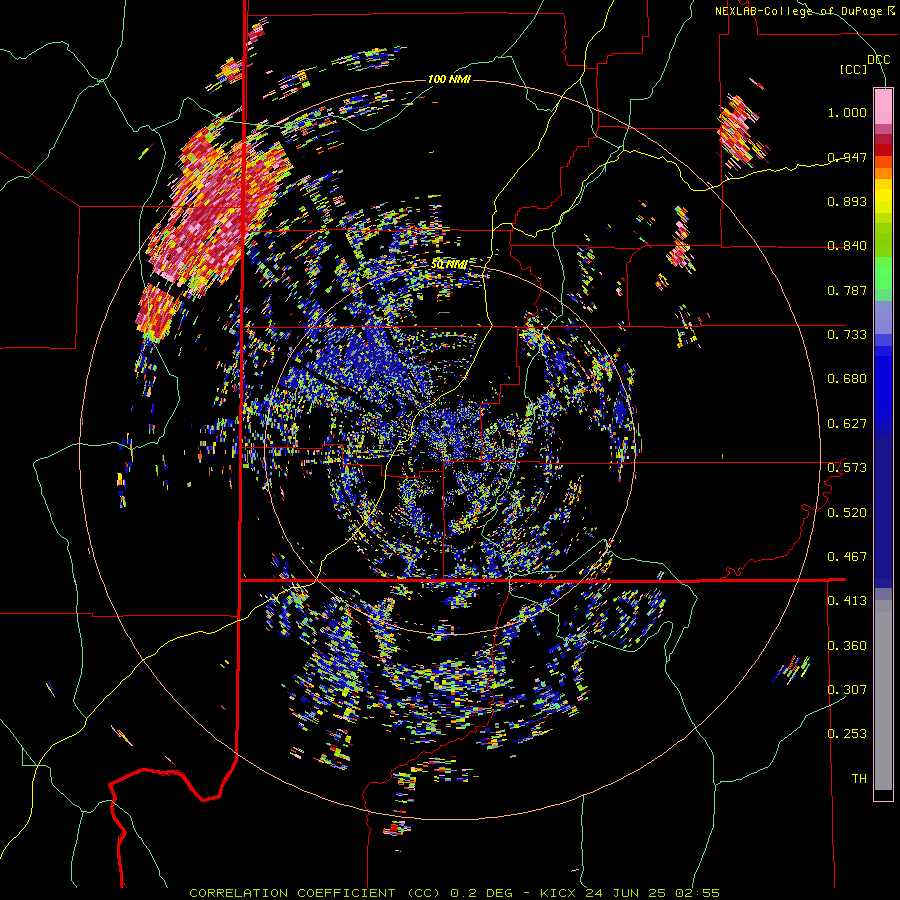Pick the yellow swatch on color scale

(x=883, y=196)
